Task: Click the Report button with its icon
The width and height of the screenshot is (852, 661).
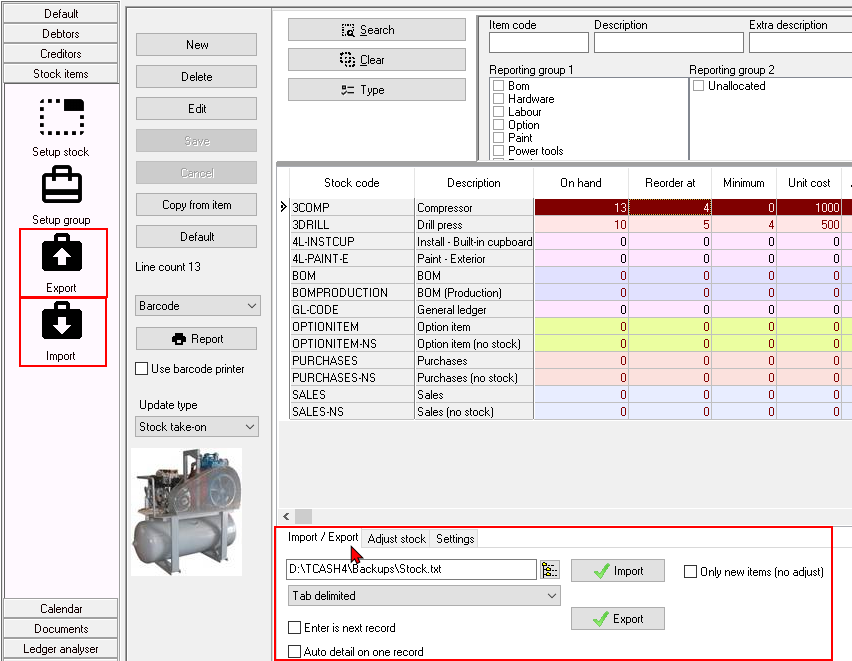Action: [x=196, y=338]
